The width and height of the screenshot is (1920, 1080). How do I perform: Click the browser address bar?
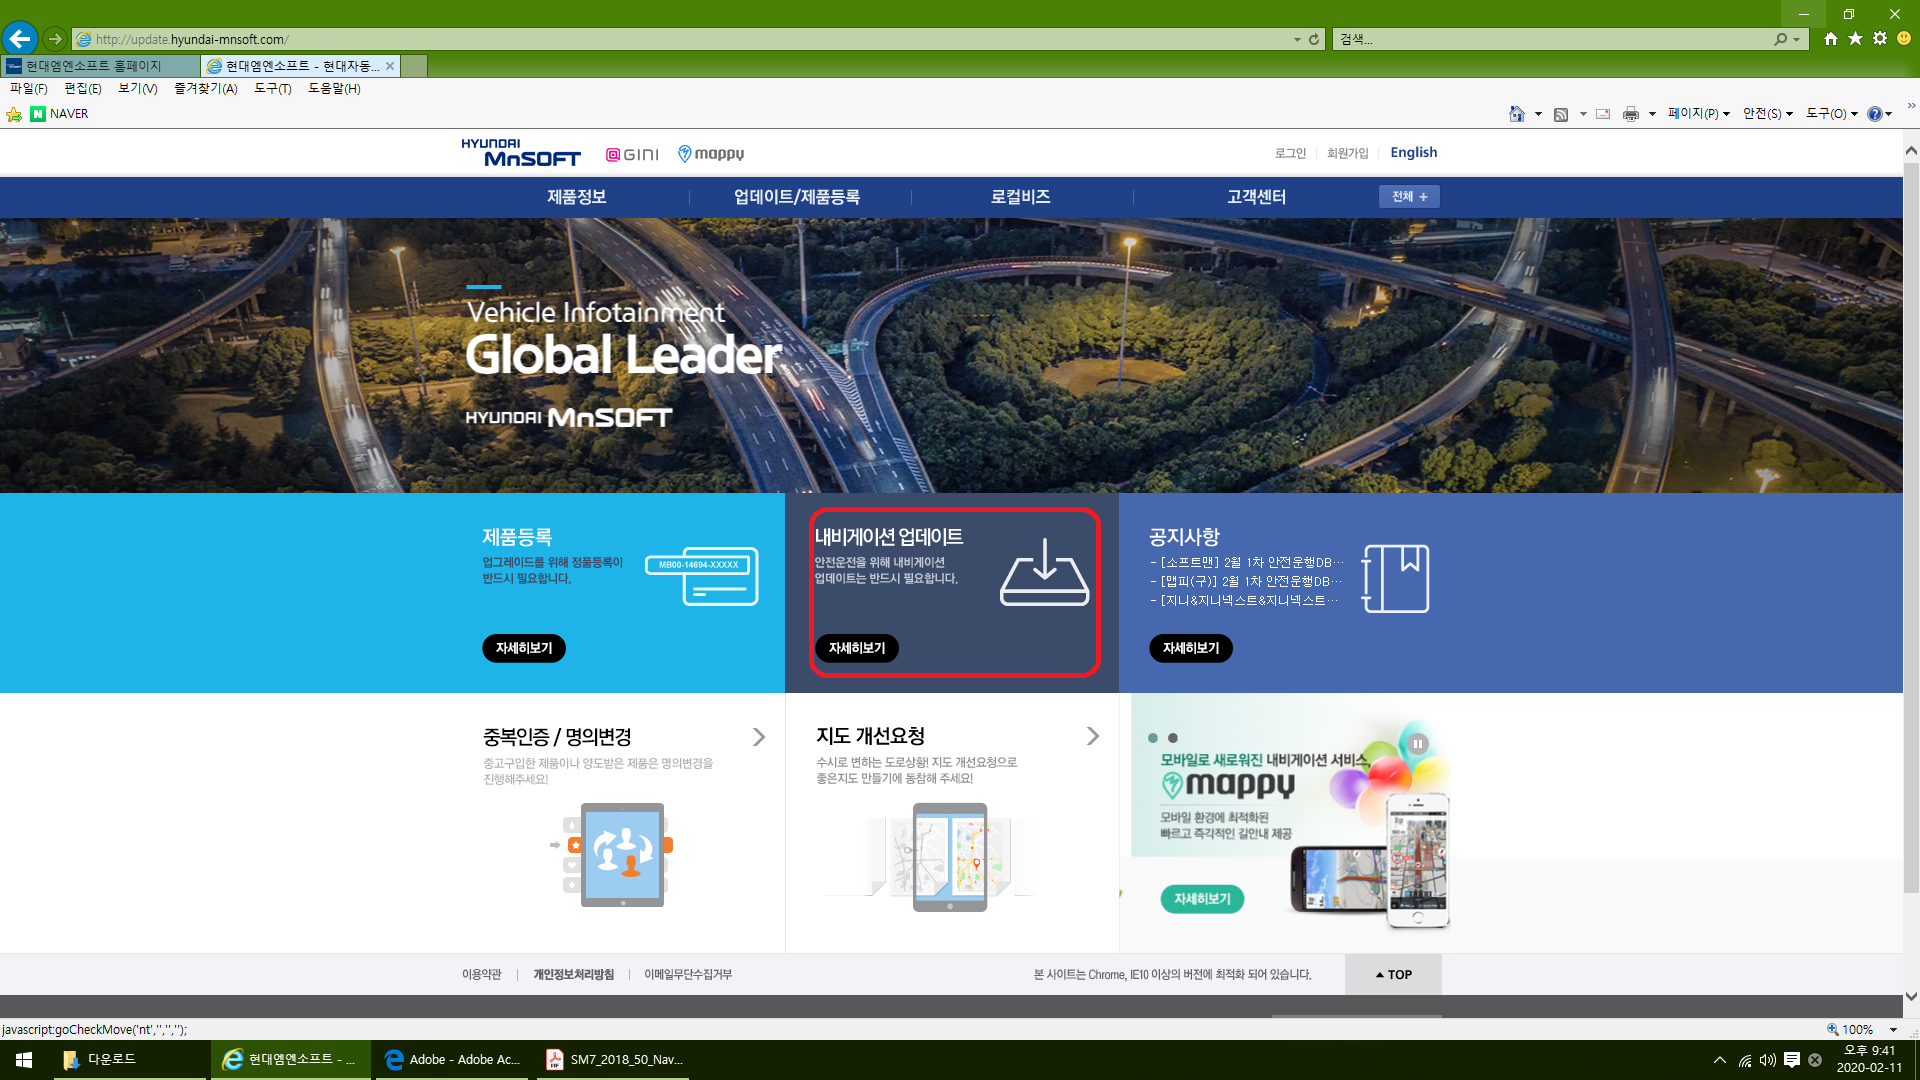tap(680, 39)
